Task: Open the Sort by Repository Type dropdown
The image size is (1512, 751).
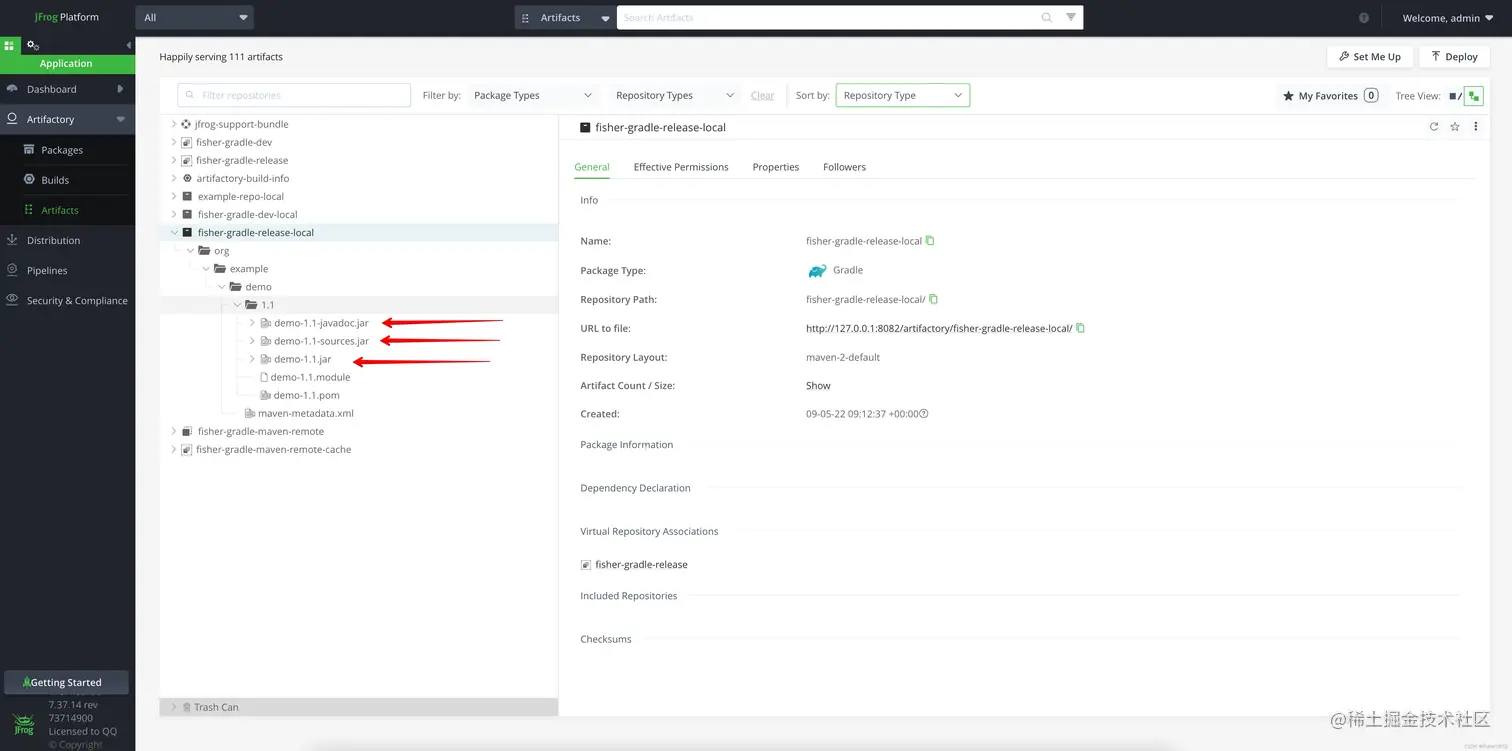Action: (x=903, y=96)
